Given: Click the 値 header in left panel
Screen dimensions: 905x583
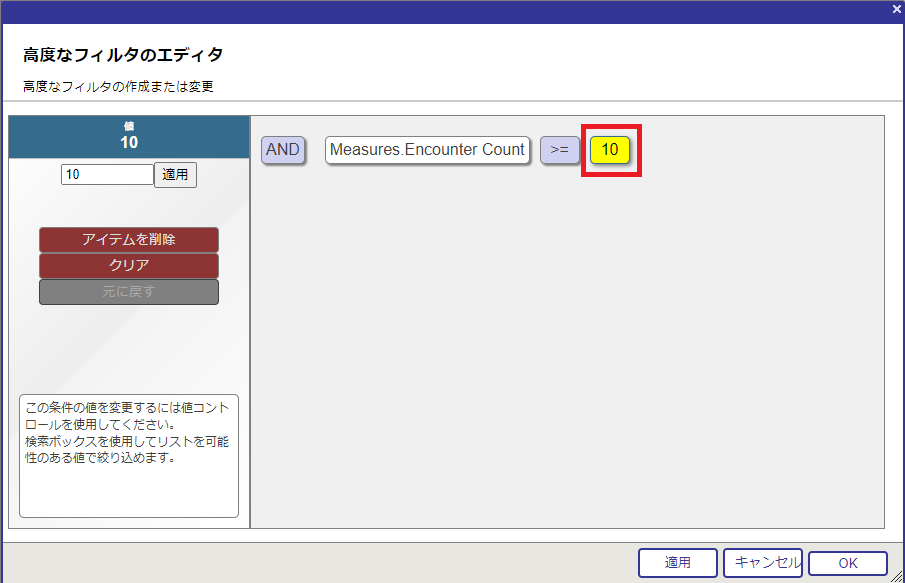Looking at the screenshot, I should [129, 137].
